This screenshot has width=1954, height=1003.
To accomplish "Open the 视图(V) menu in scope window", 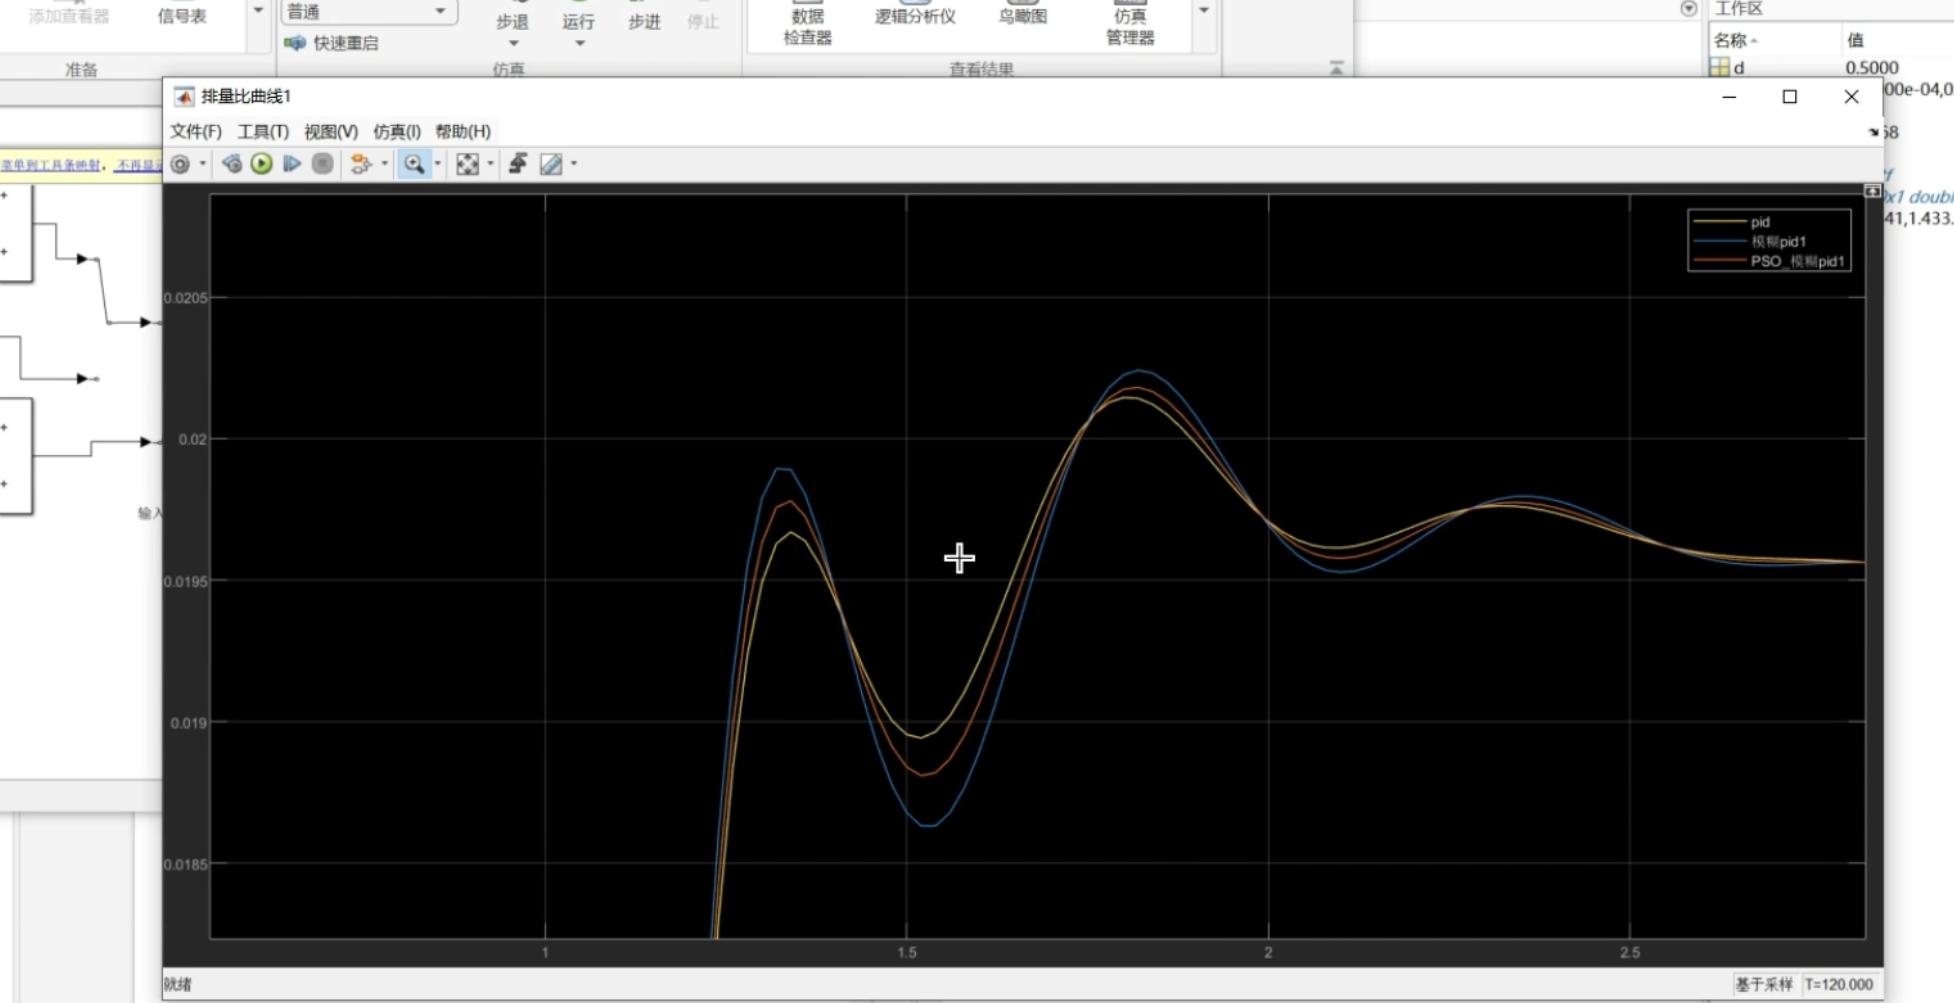I will click(x=332, y=131).
